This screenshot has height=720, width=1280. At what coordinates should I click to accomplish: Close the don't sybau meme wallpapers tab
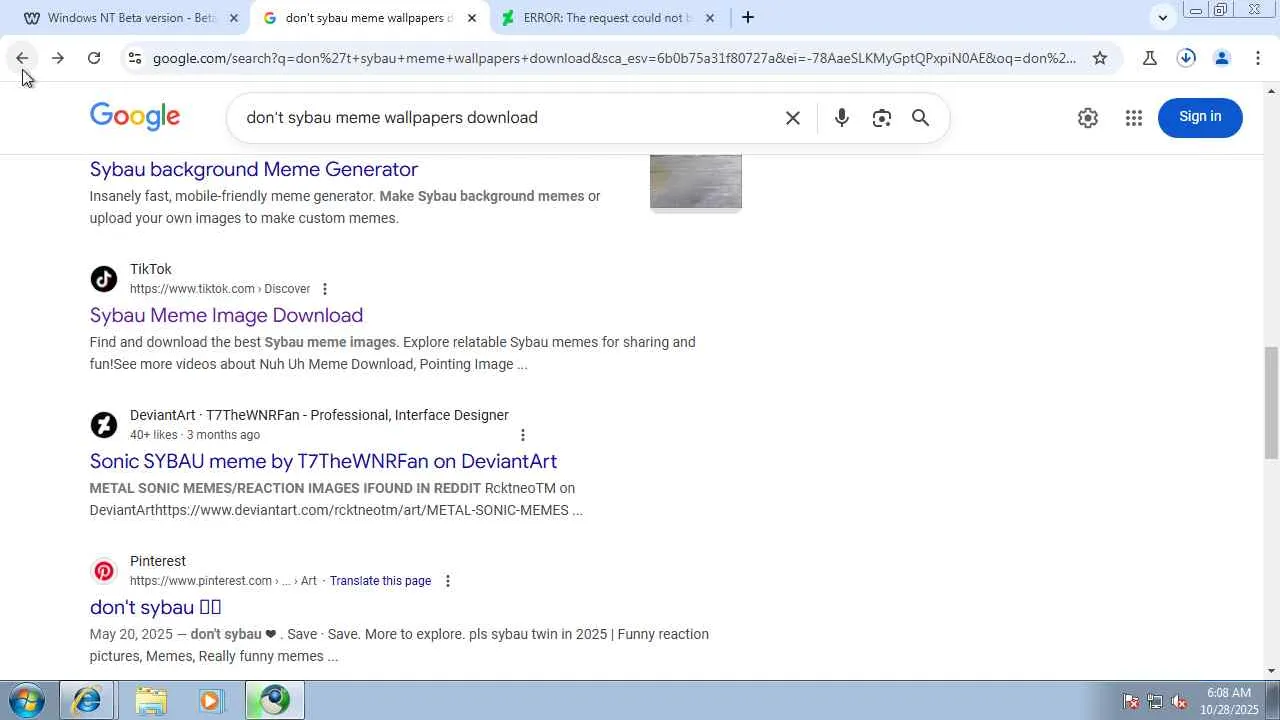click(x=472, y=18)
